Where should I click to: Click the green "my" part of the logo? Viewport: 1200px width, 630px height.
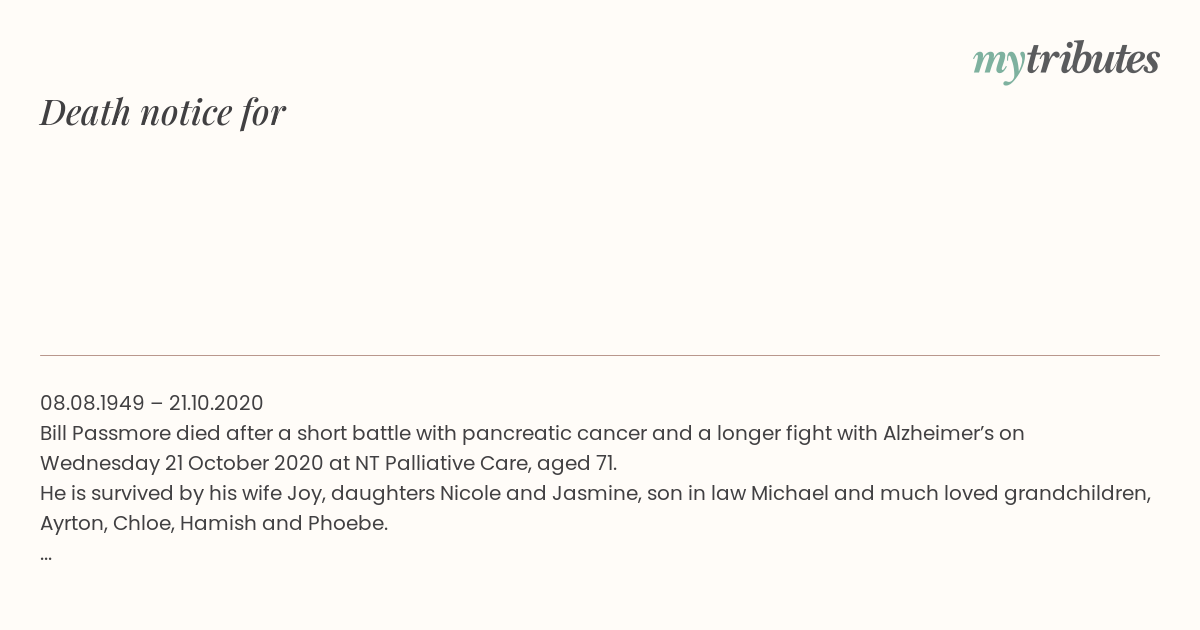click(x=998, y=63)
